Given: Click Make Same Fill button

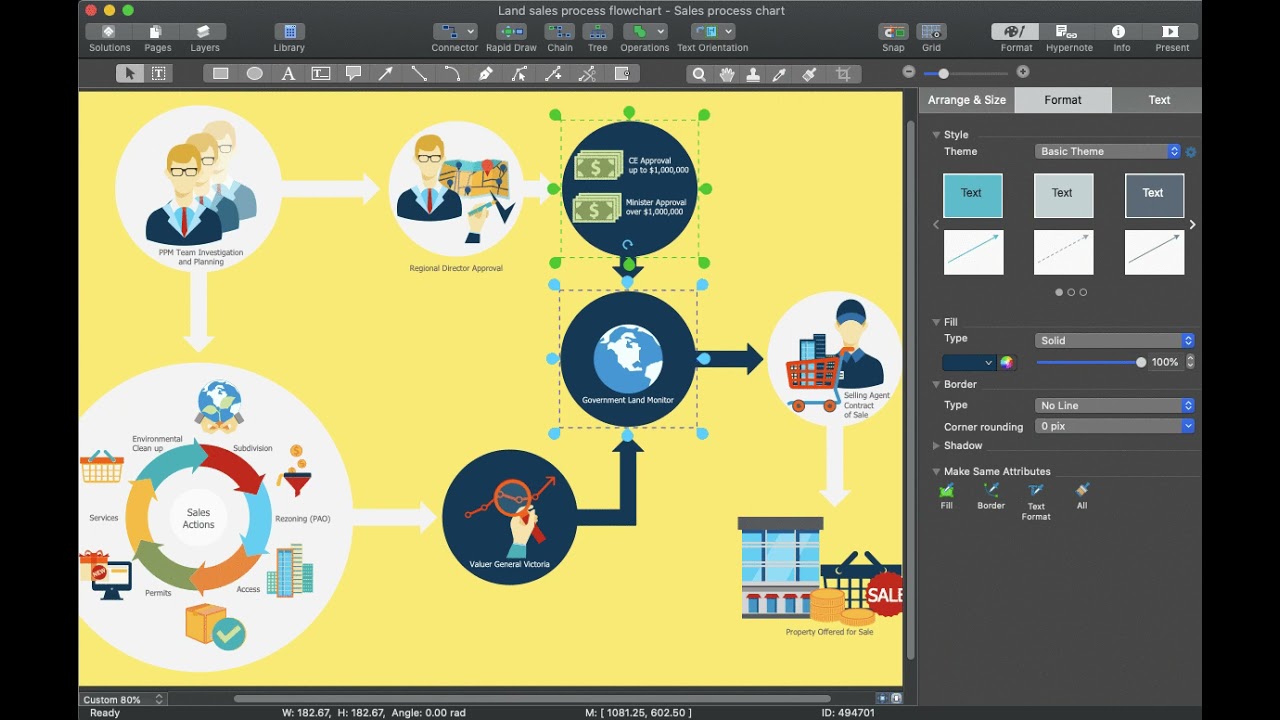Looking at the screenshot, I should (947, 496).
